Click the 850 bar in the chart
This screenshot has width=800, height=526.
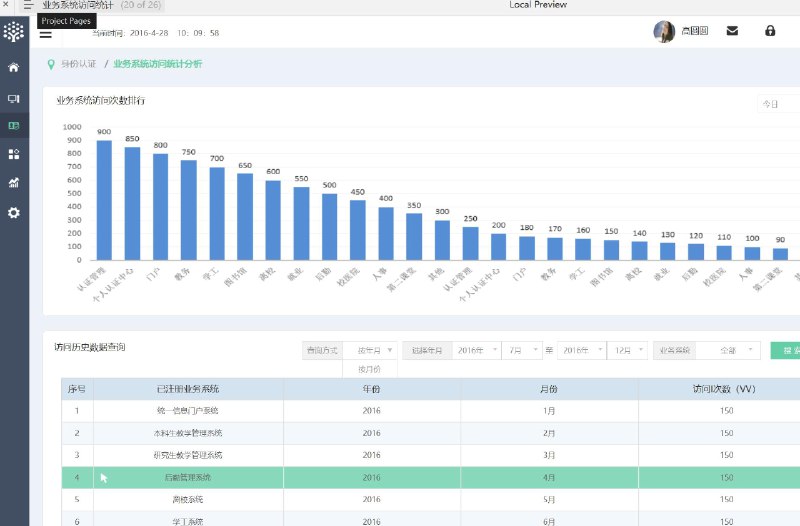click(132, 204)
